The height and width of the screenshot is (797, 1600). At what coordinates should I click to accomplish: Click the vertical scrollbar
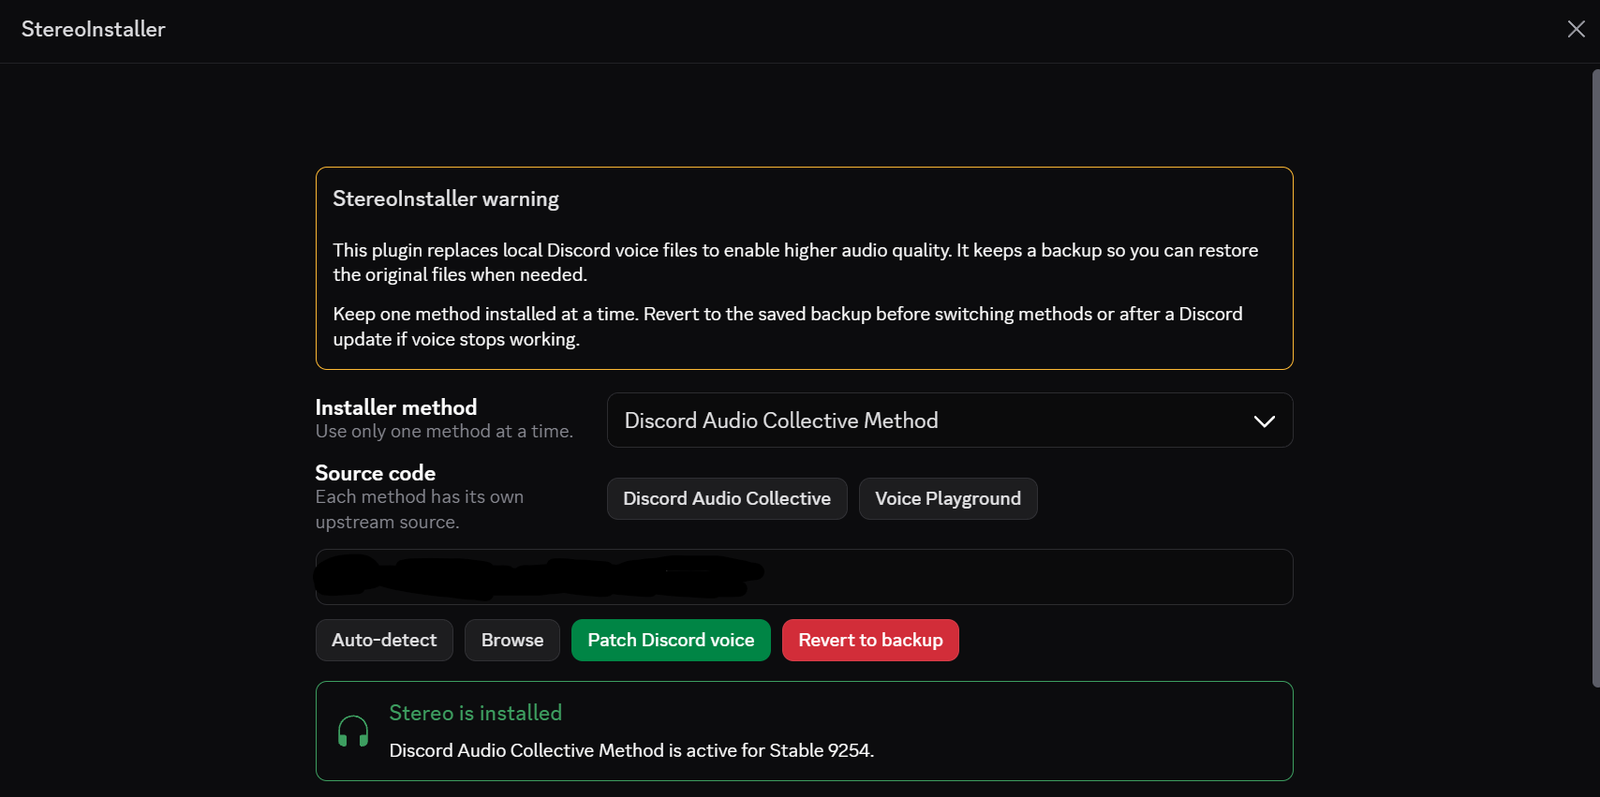(1595, 378)
